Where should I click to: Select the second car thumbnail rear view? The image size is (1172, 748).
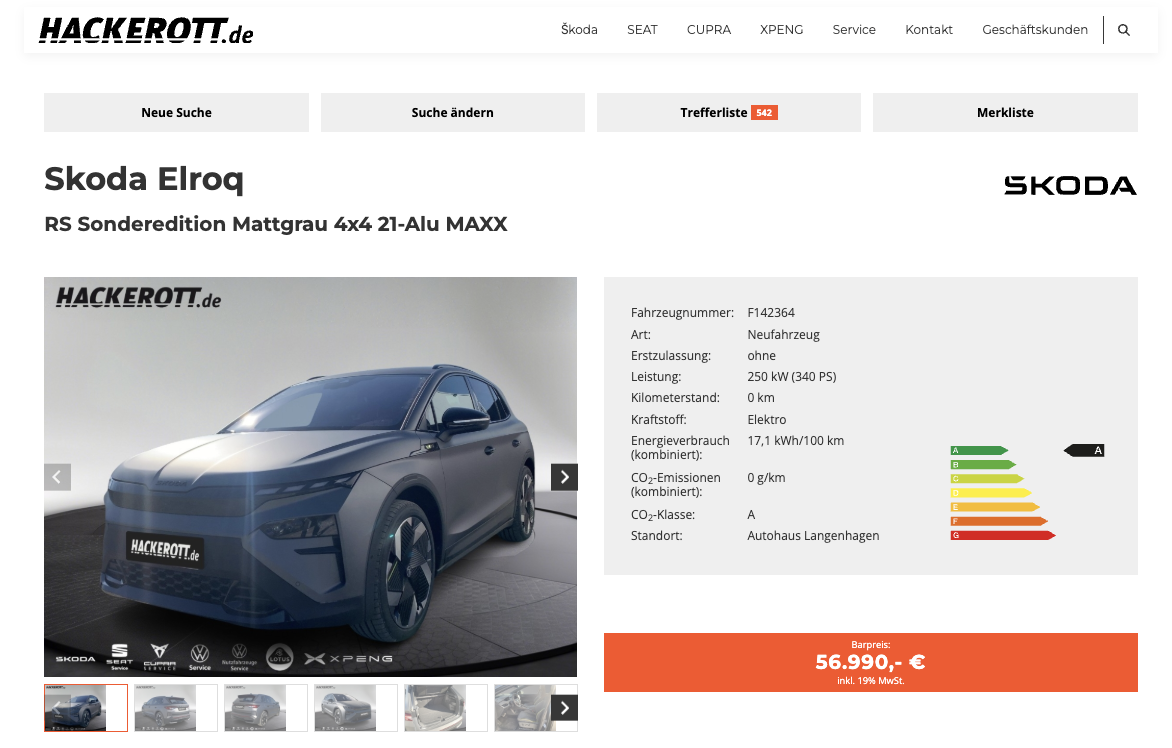click(176, 708)
